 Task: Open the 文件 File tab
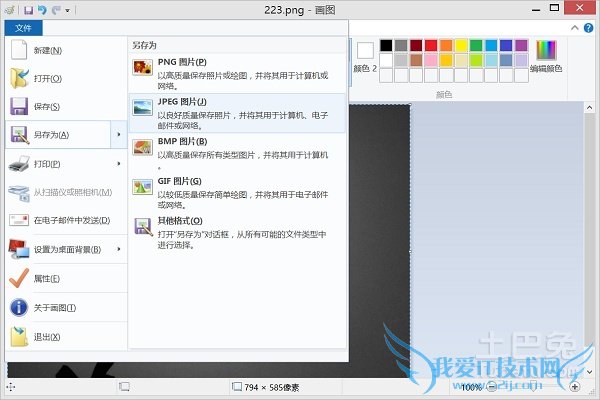click(23, 28)
